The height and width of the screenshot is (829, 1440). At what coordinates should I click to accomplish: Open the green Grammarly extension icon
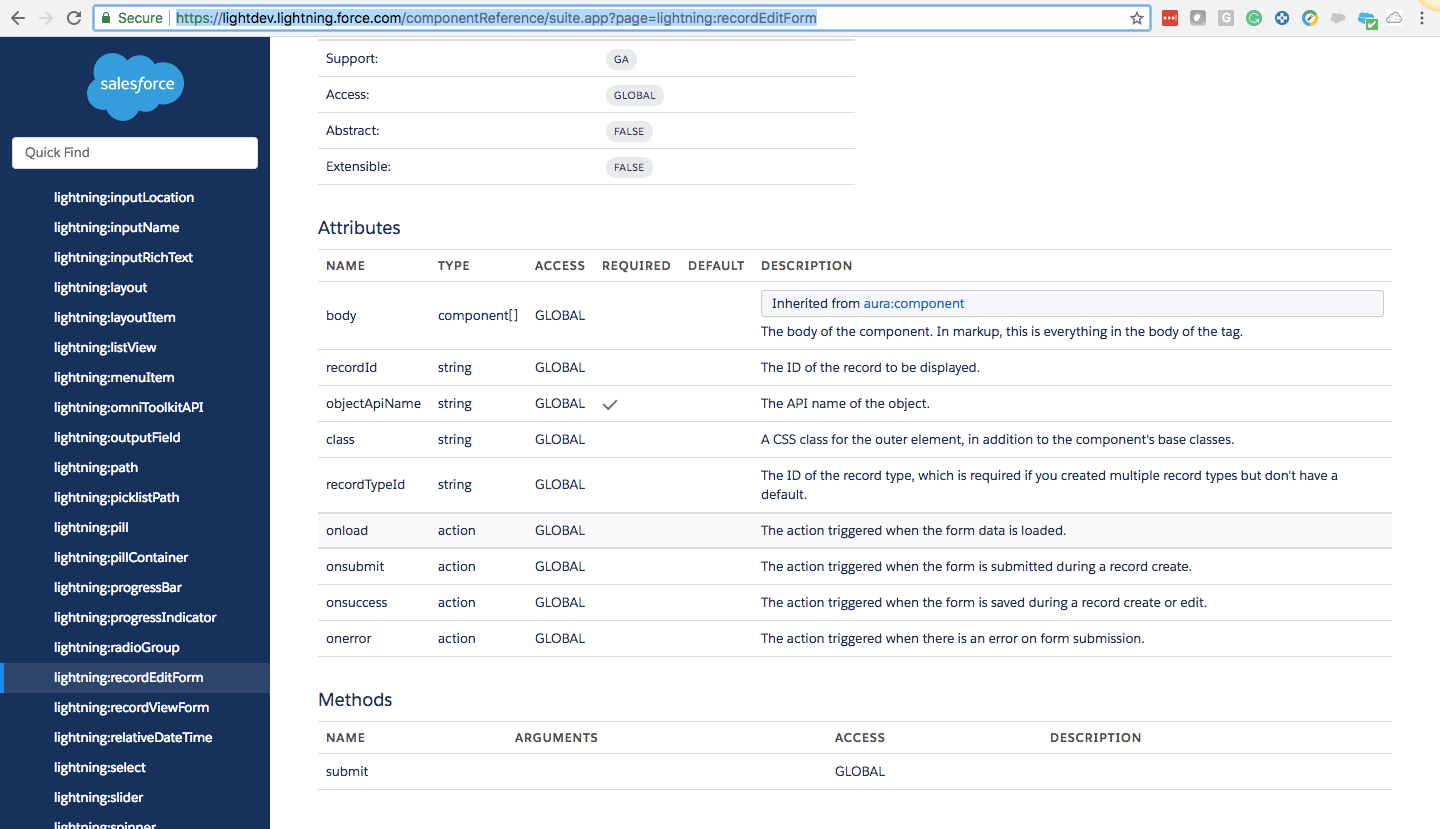click(1254, 18)
